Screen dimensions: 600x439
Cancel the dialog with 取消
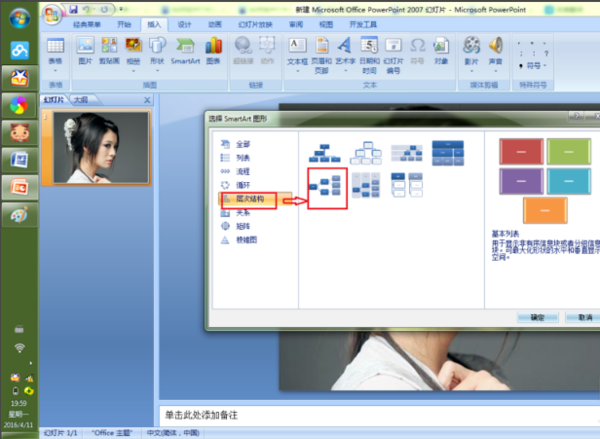583,317
